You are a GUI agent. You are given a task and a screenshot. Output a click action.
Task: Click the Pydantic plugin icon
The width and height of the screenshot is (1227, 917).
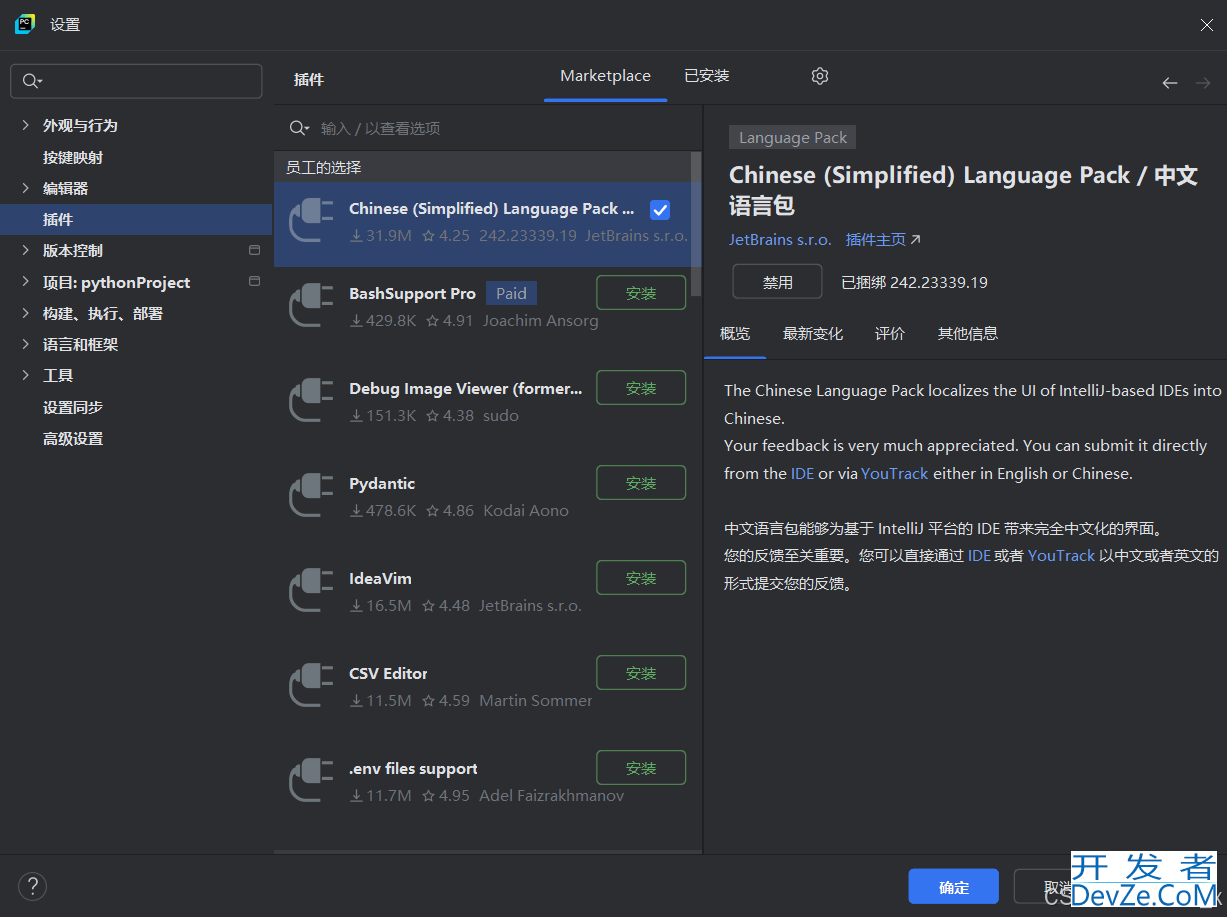click(311, 496)
